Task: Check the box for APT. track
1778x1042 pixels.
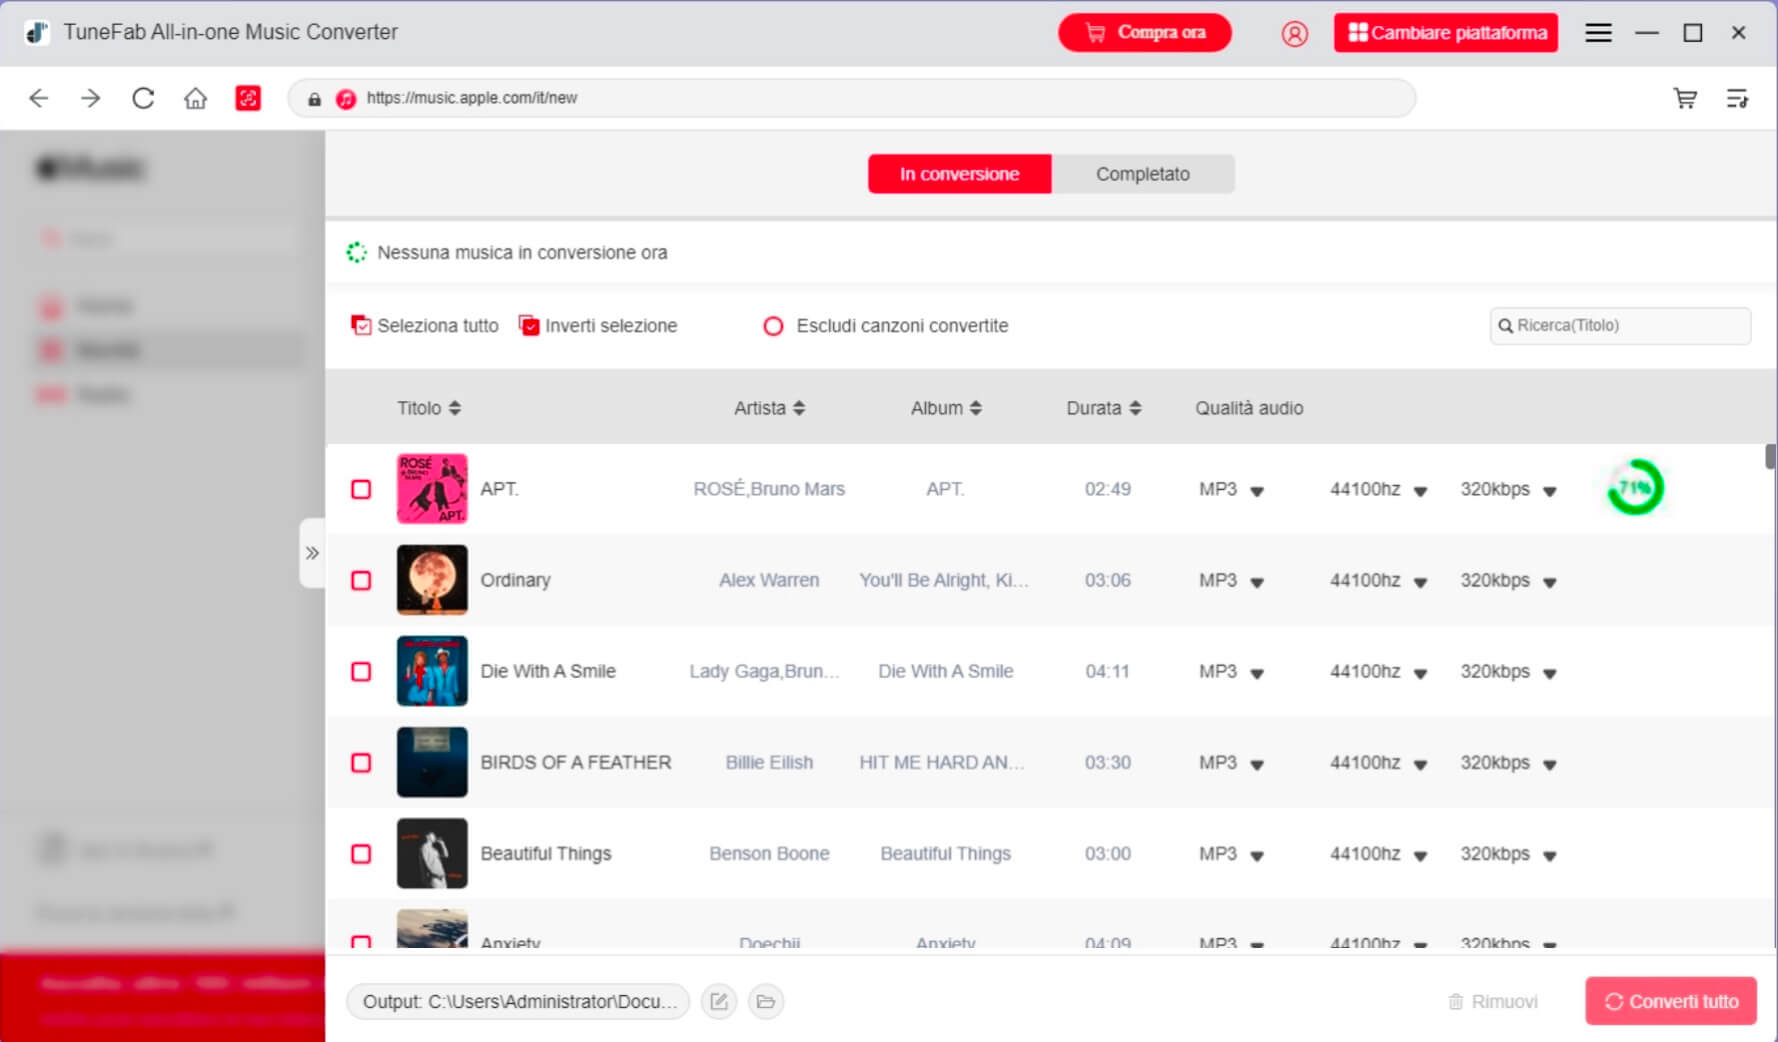Action: [361, 489]
